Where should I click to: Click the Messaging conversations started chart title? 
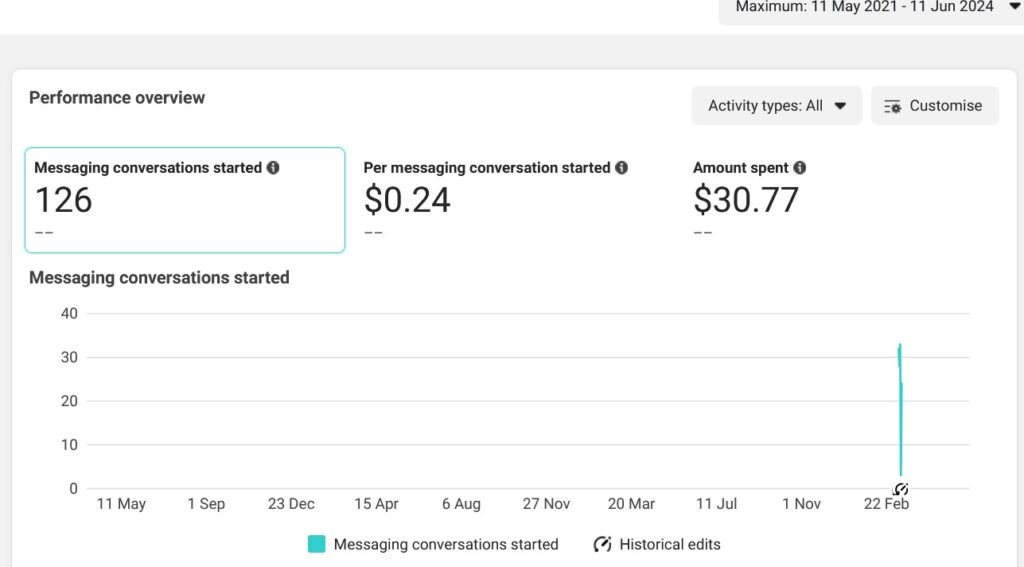[x=159, y=278]
